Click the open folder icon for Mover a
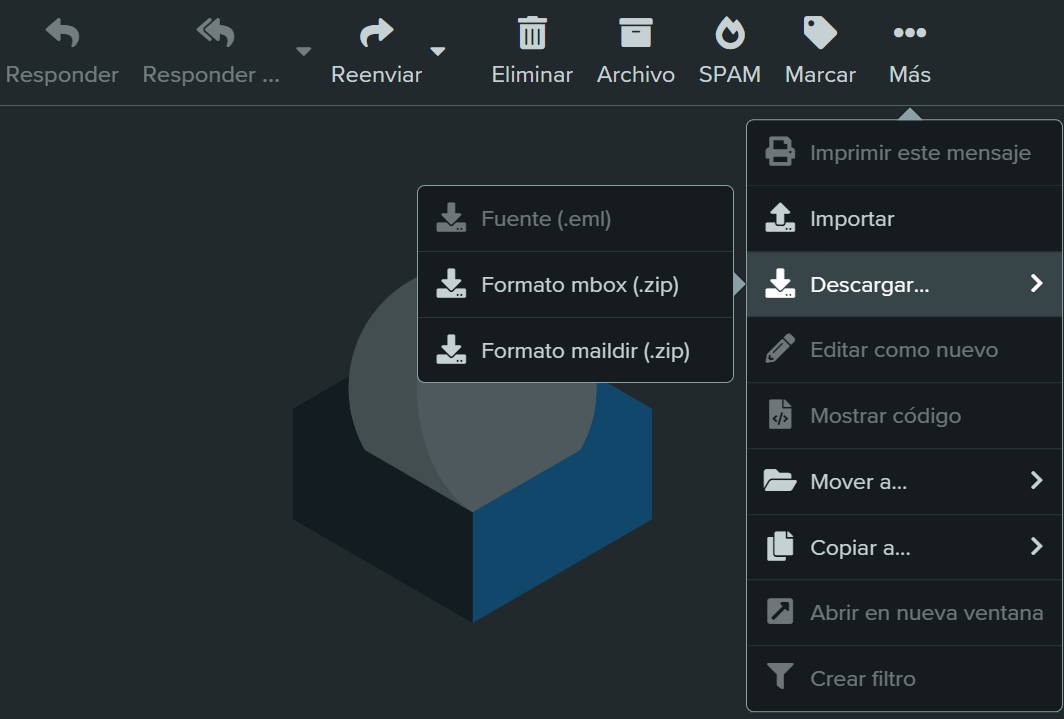This screenshot has width=1064, height=719. pos(780,480)
